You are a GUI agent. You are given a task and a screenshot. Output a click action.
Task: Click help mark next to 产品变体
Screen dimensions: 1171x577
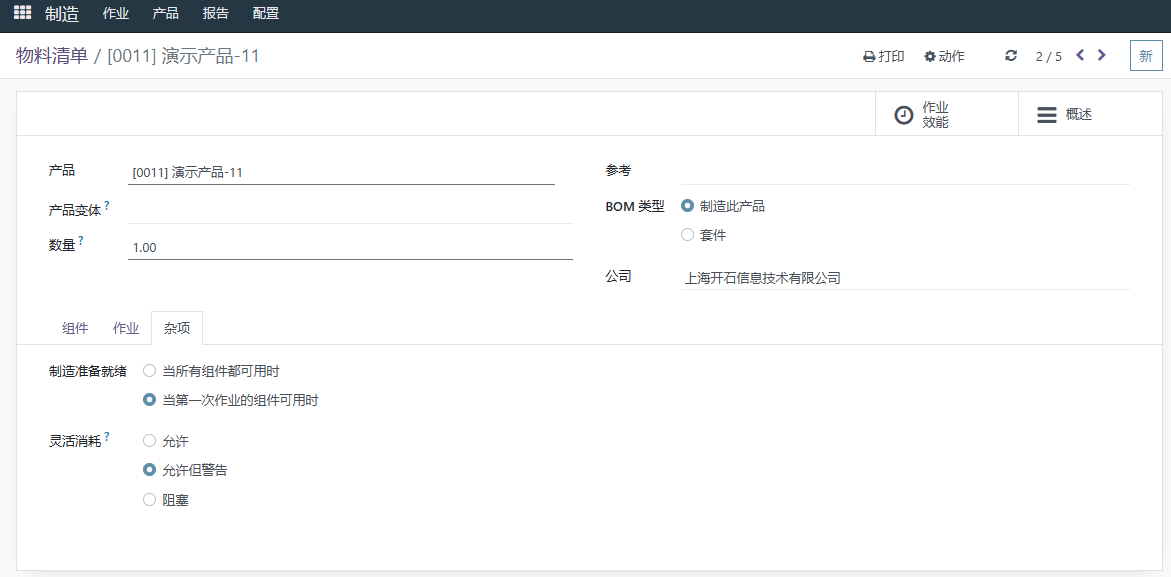coord(107,205)
